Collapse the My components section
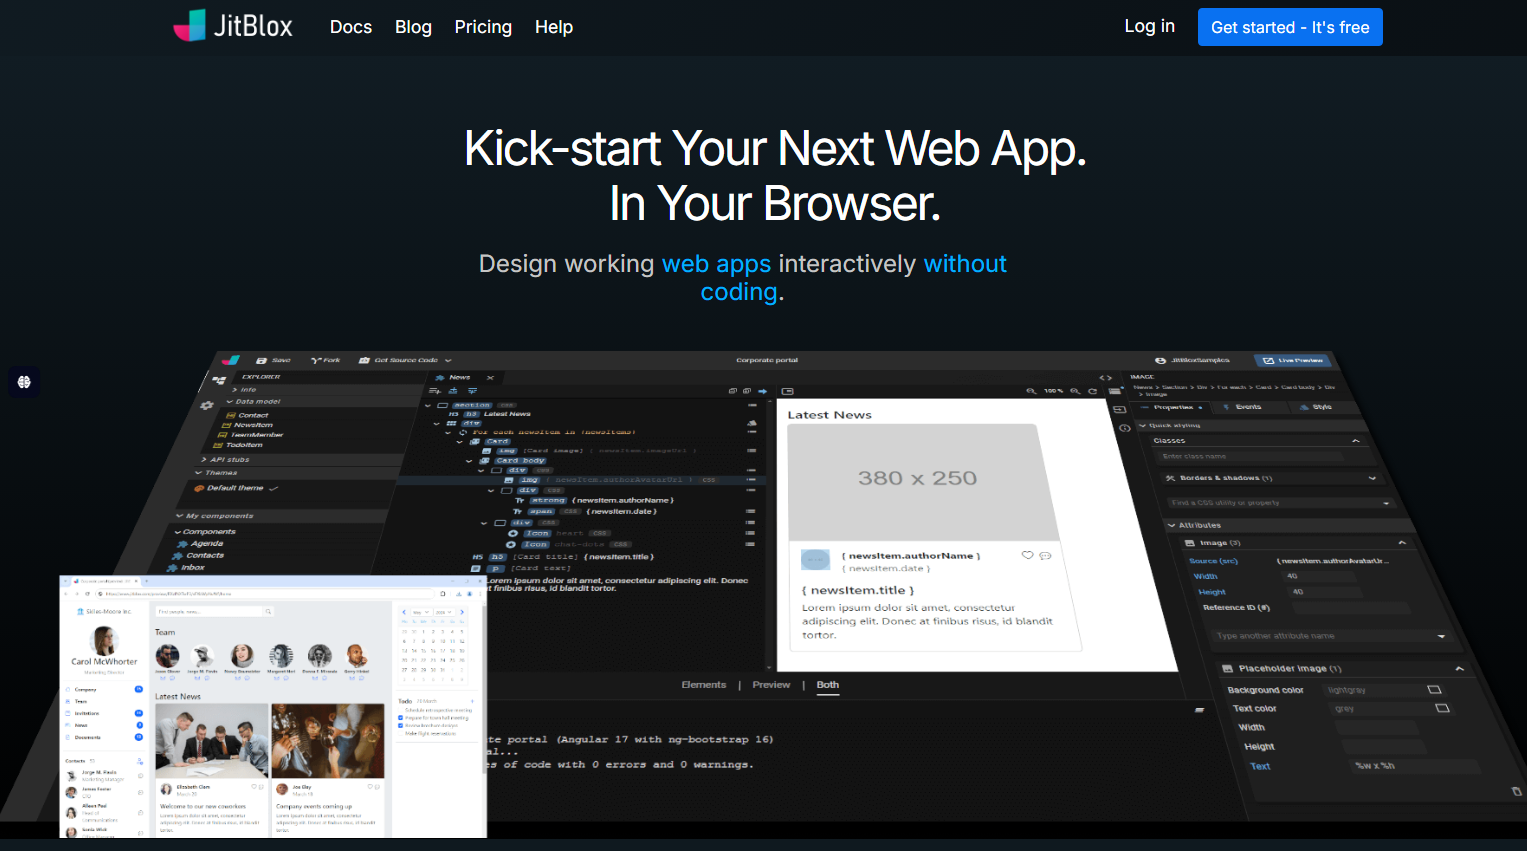 tap(215, 516)
